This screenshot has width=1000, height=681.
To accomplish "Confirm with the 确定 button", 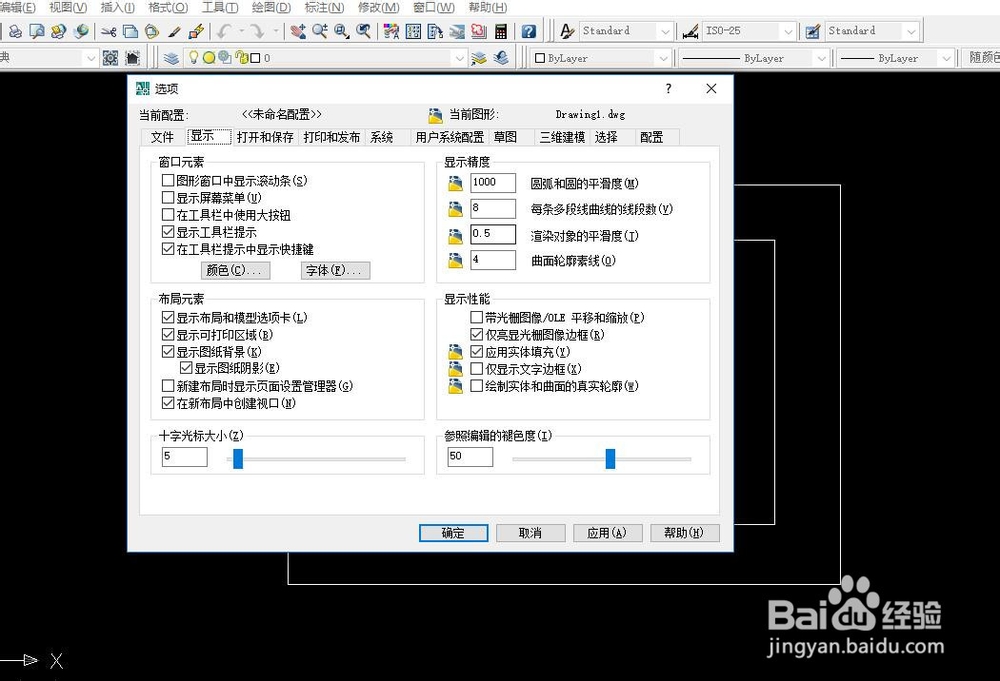I will click(x=453, y=533).
